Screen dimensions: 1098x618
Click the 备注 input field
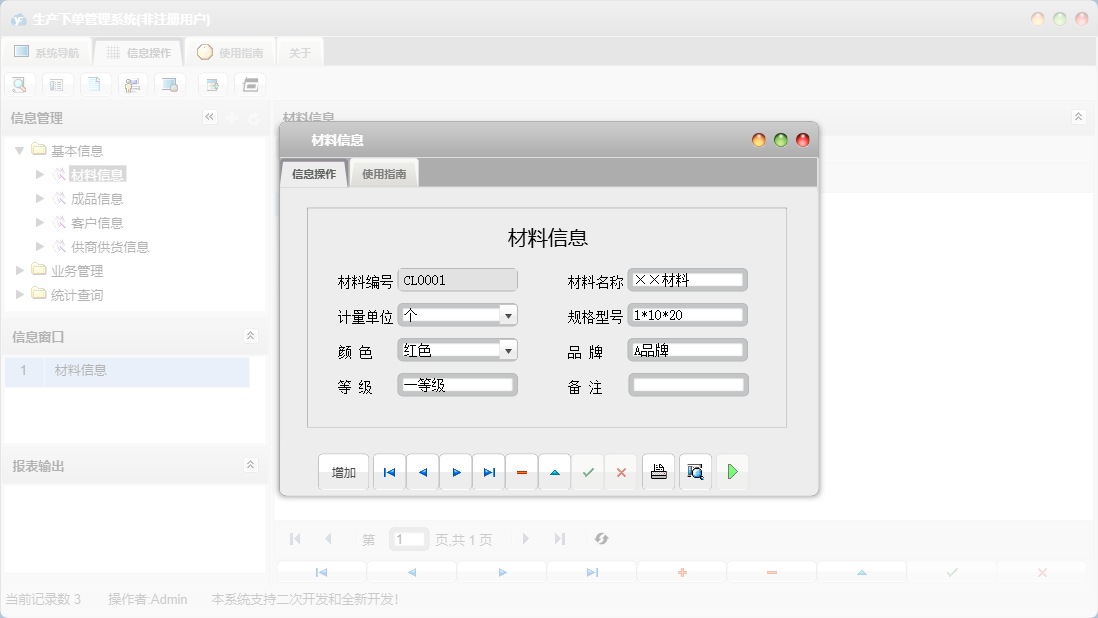(x=688, y=384)
